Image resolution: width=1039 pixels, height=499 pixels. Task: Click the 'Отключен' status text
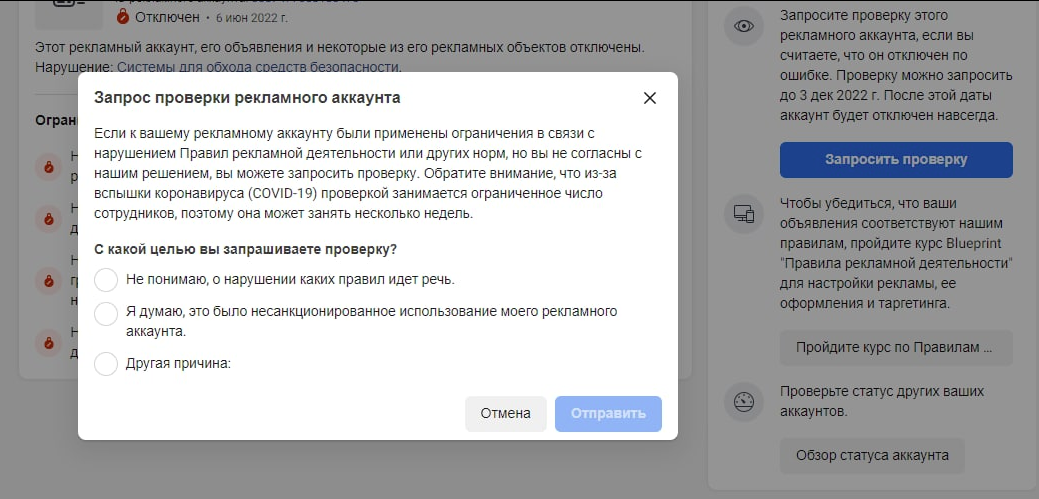point(167,17)
